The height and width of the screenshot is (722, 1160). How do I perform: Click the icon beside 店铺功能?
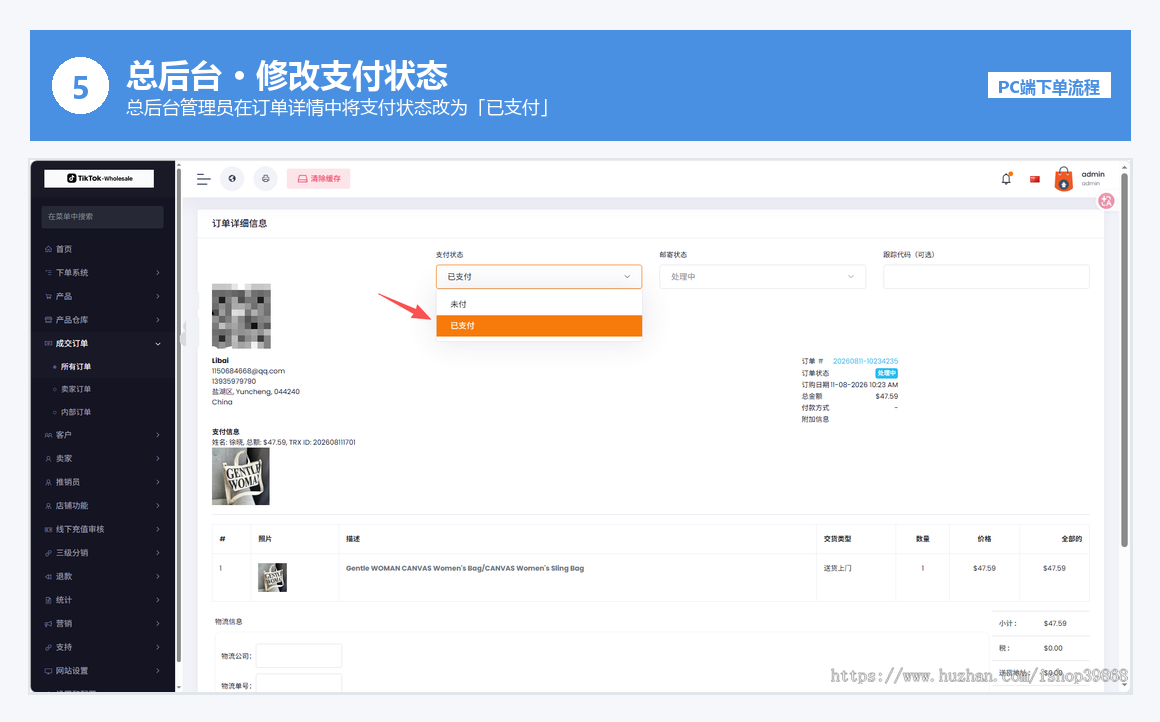(48, 506)
